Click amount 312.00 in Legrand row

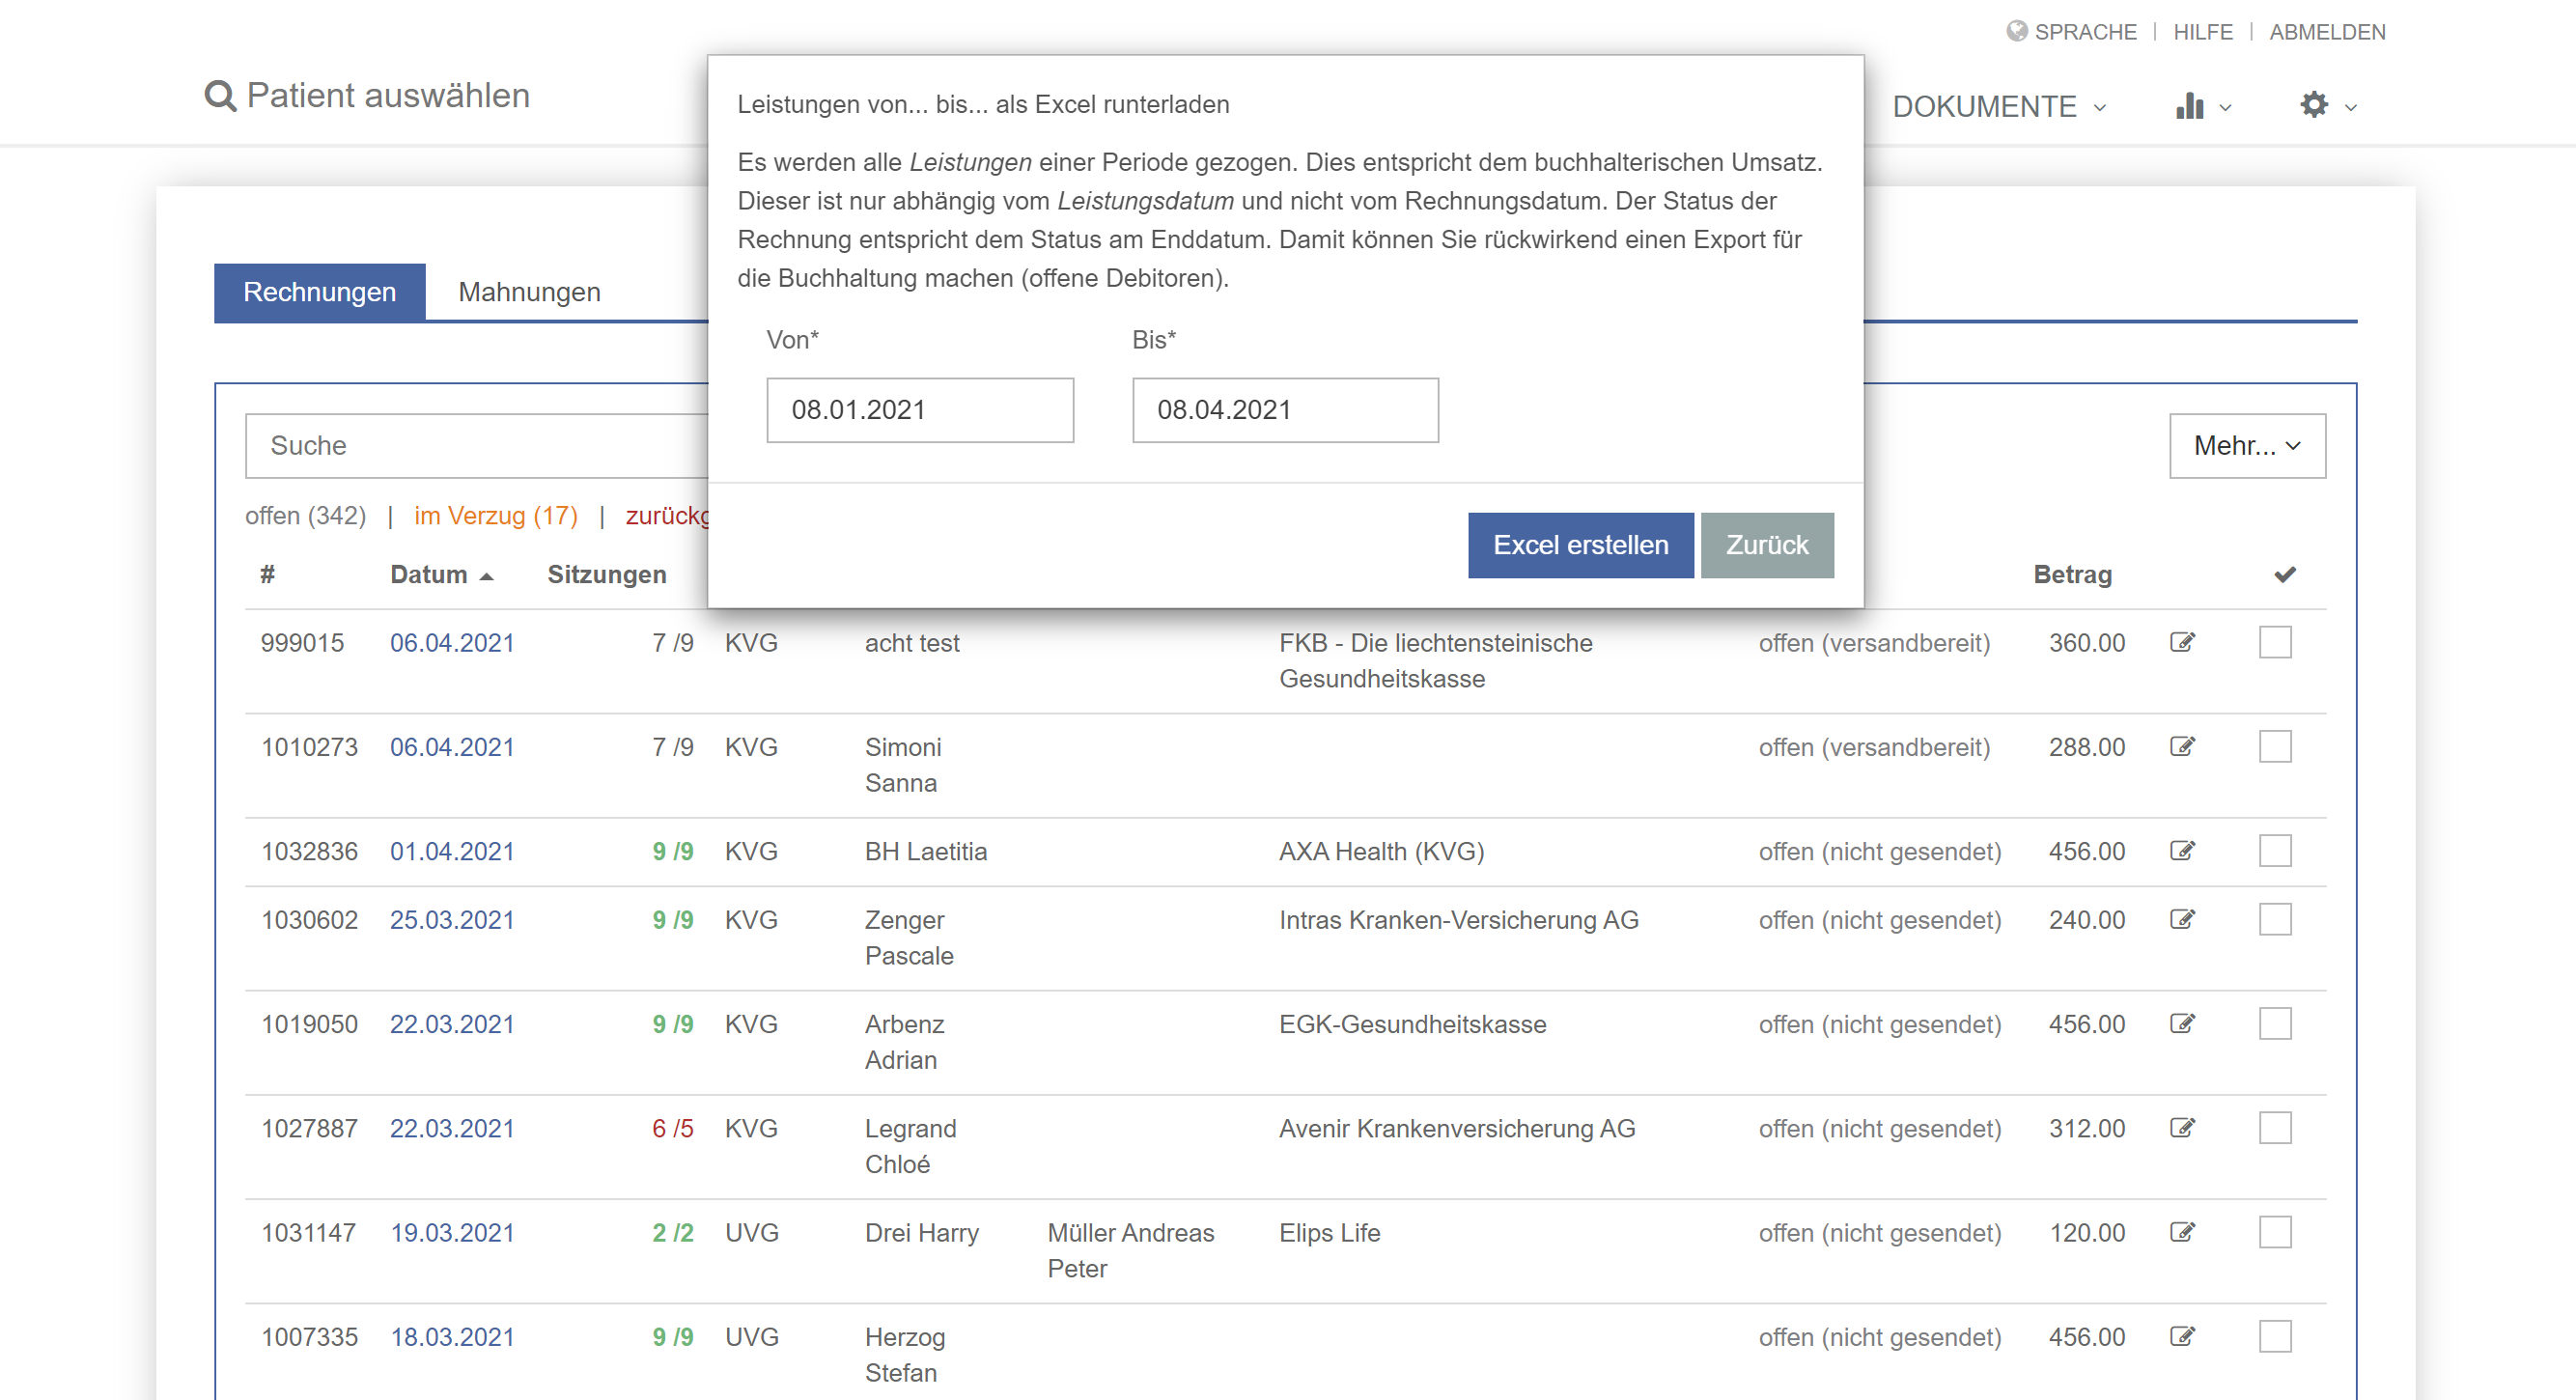[x=2086, y=1129]
